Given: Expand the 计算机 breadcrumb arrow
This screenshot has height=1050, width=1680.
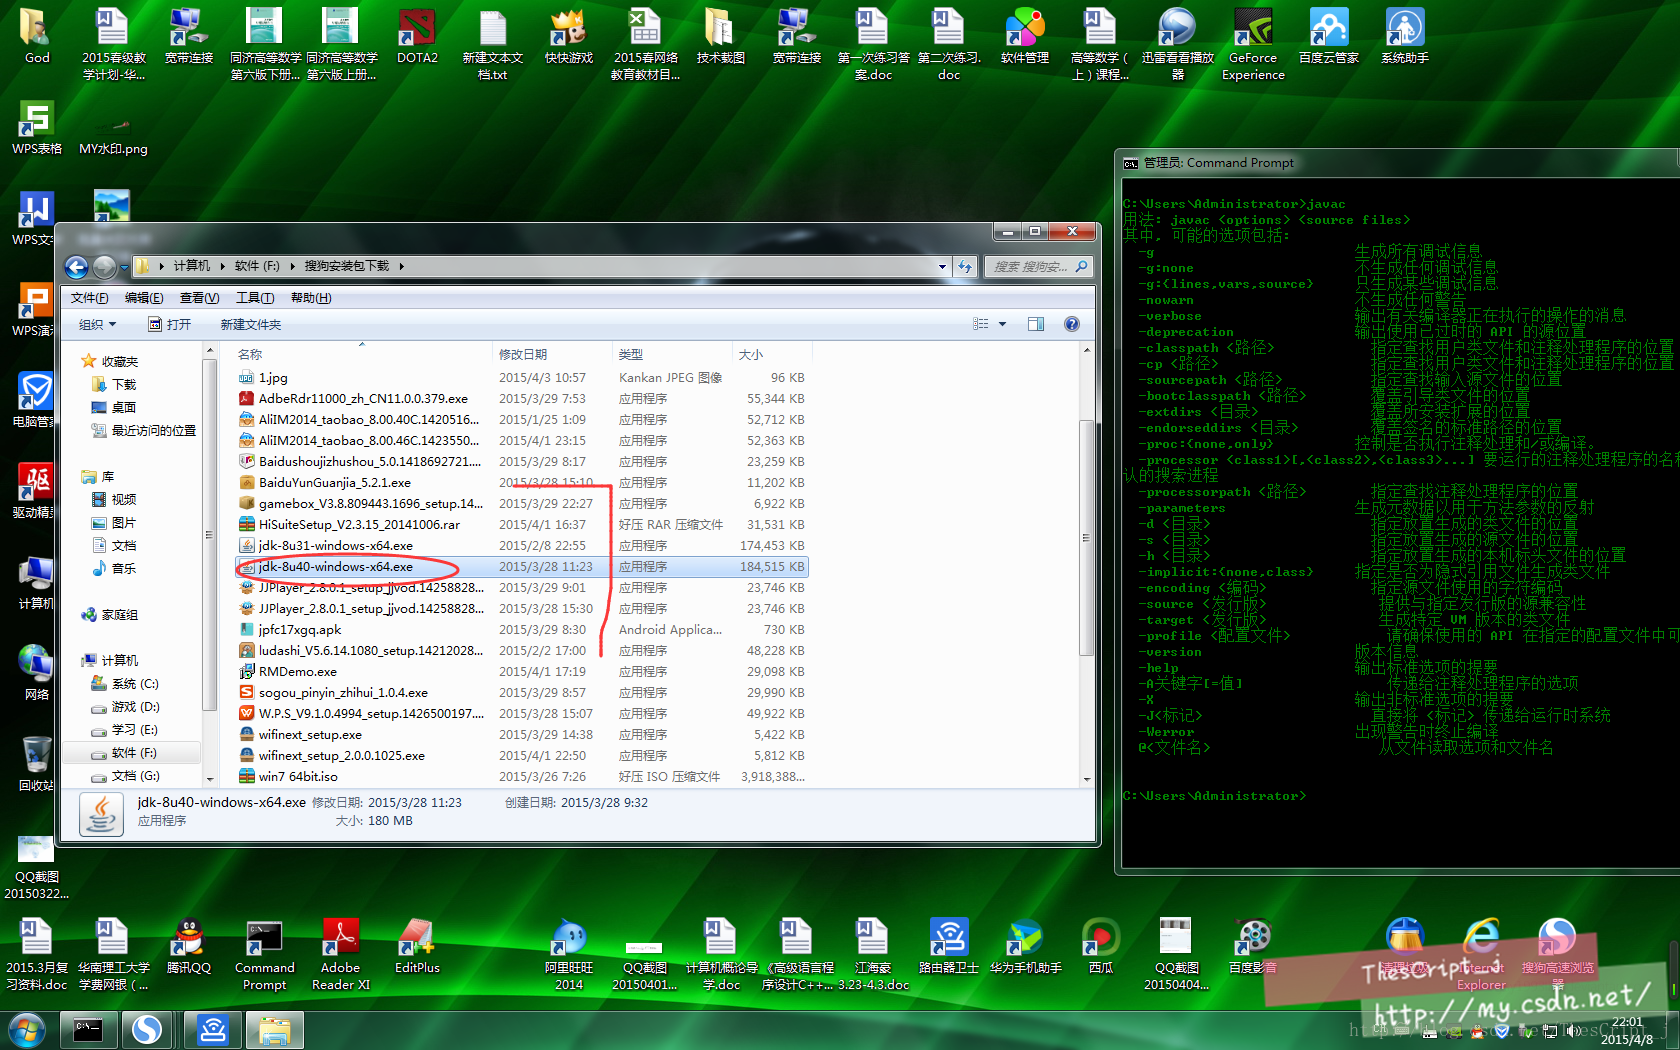Looking at the screenshot, I should (x=222, y=266).
